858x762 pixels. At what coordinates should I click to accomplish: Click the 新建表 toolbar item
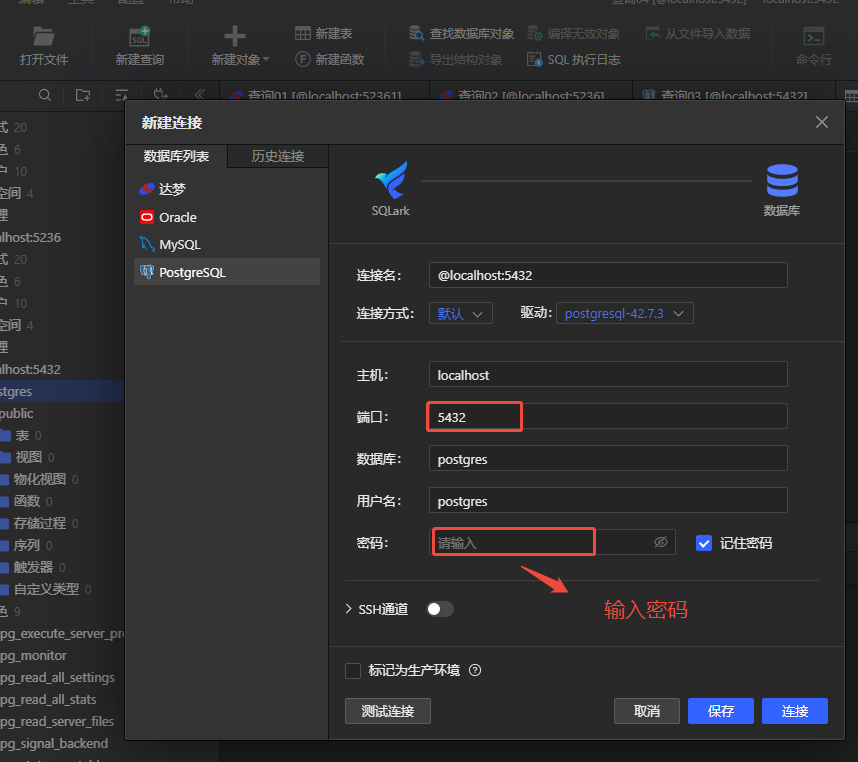[323, 33]
